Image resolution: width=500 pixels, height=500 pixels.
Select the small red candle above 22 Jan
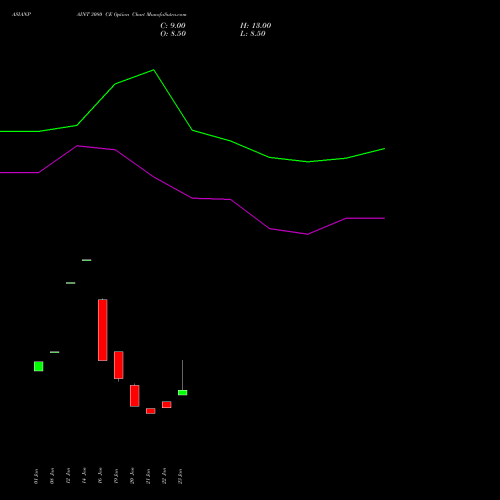pos(167,404)
